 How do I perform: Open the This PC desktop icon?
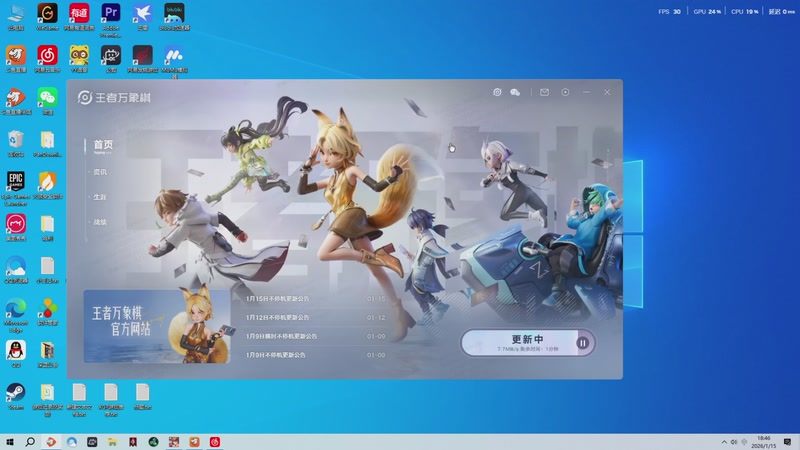click(x=16, y=17)
